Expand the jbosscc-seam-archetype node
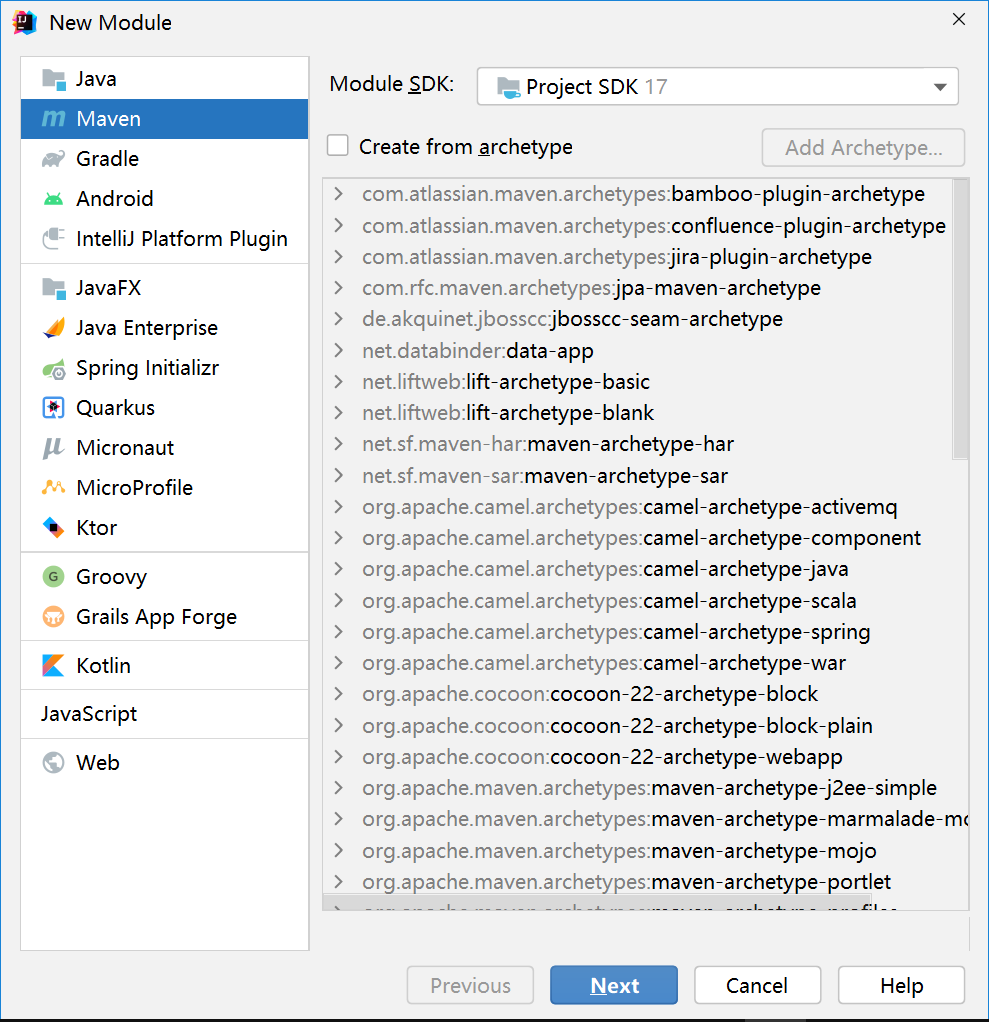 click(x=338, y=319)
